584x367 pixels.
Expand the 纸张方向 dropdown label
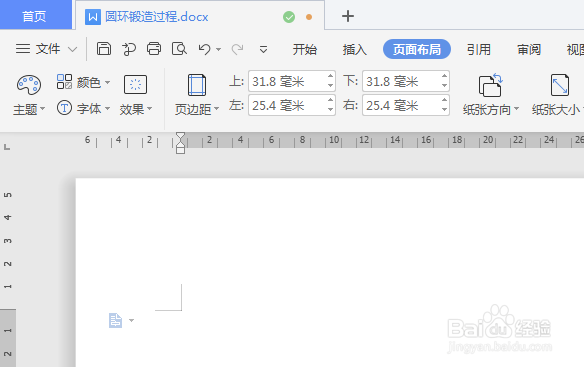pos(491,110)
